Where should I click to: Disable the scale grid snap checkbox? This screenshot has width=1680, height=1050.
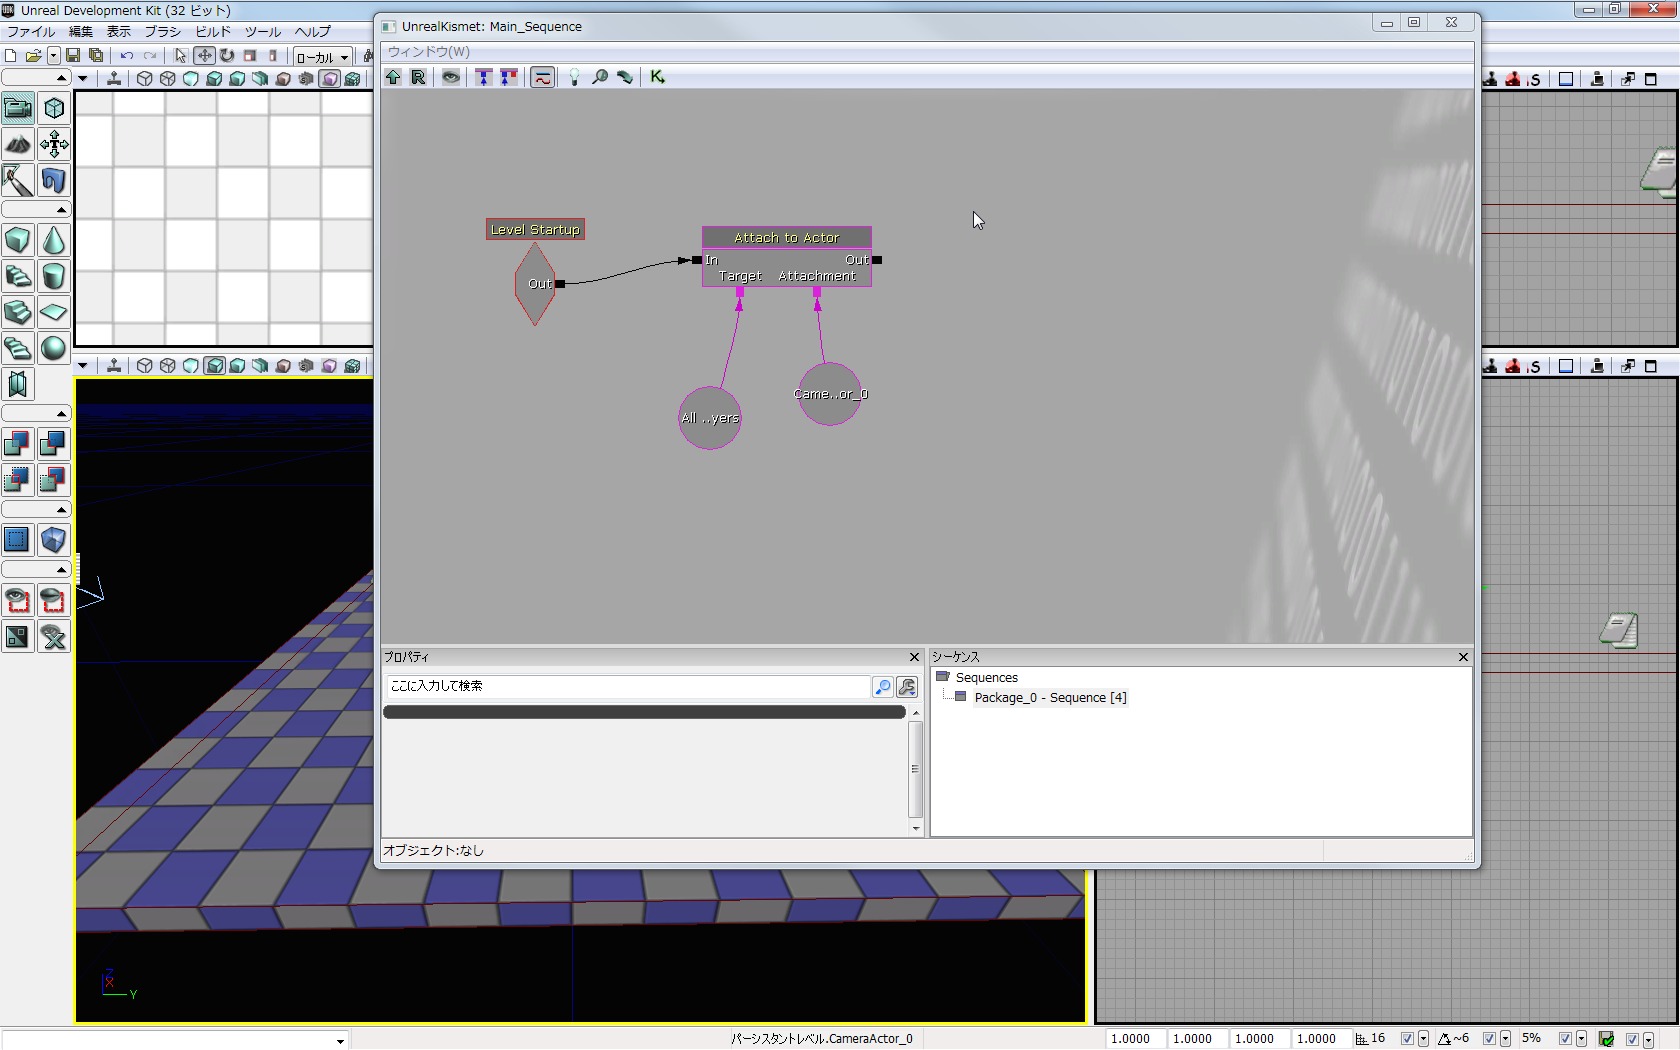(1565, 1039)
